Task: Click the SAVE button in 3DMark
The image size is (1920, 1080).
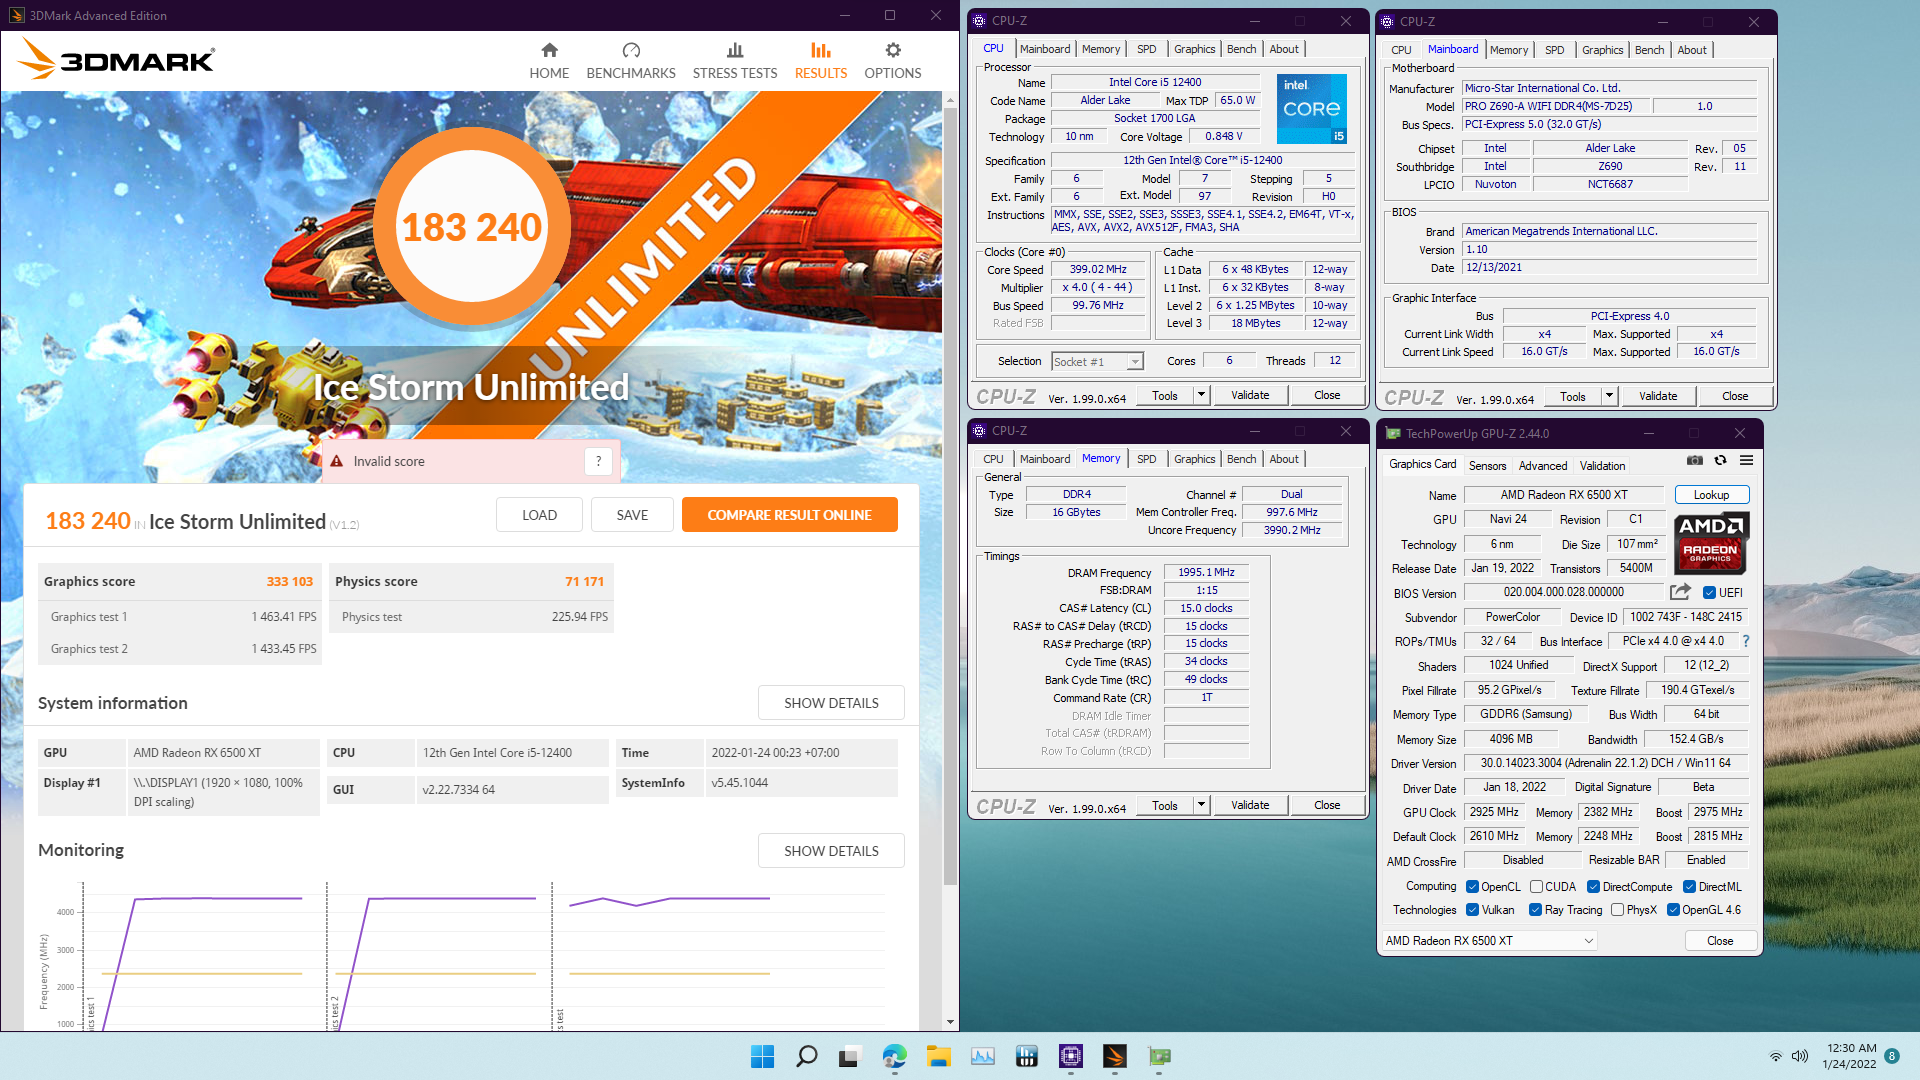Action: (x=632, y=515)
